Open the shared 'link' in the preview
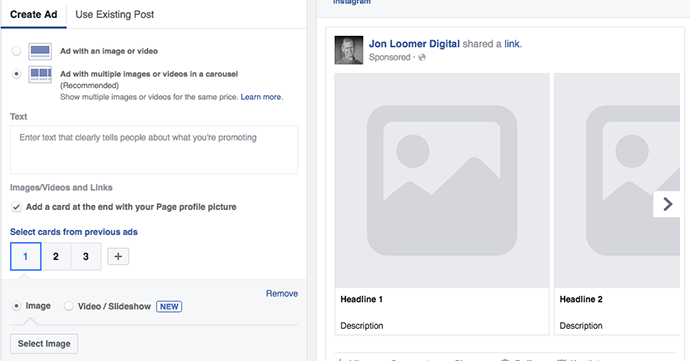Screen dimensions: 690x361 coord(512,44)
